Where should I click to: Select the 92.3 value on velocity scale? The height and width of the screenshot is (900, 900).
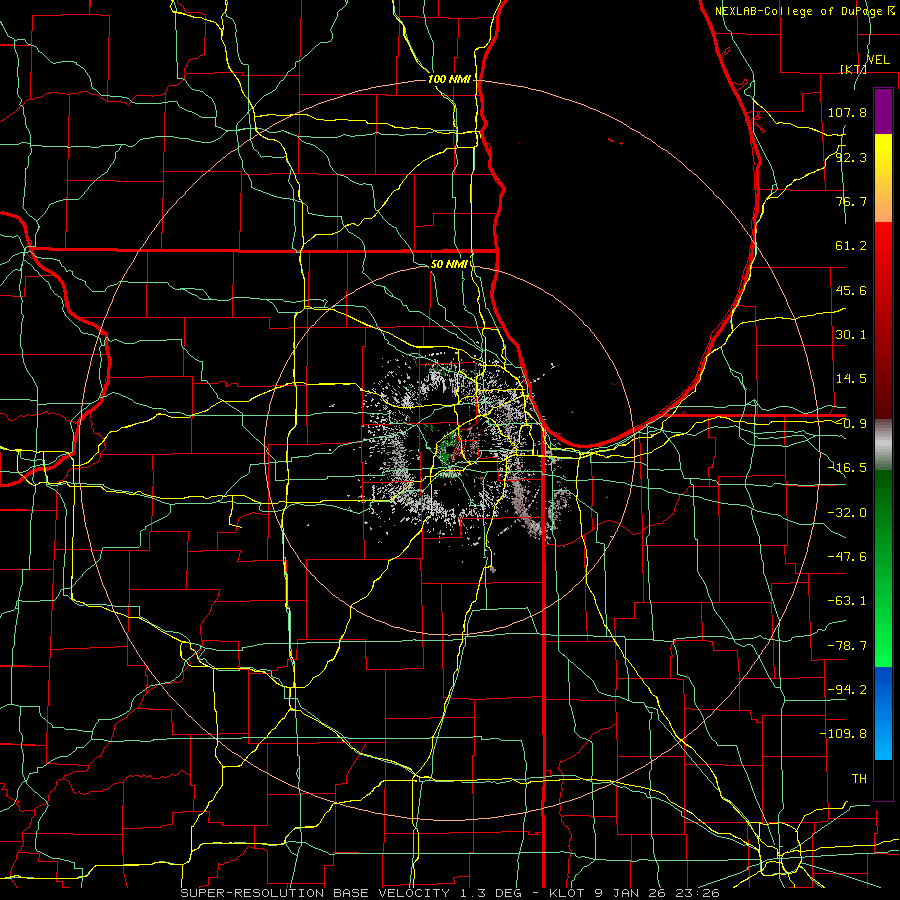851,157
